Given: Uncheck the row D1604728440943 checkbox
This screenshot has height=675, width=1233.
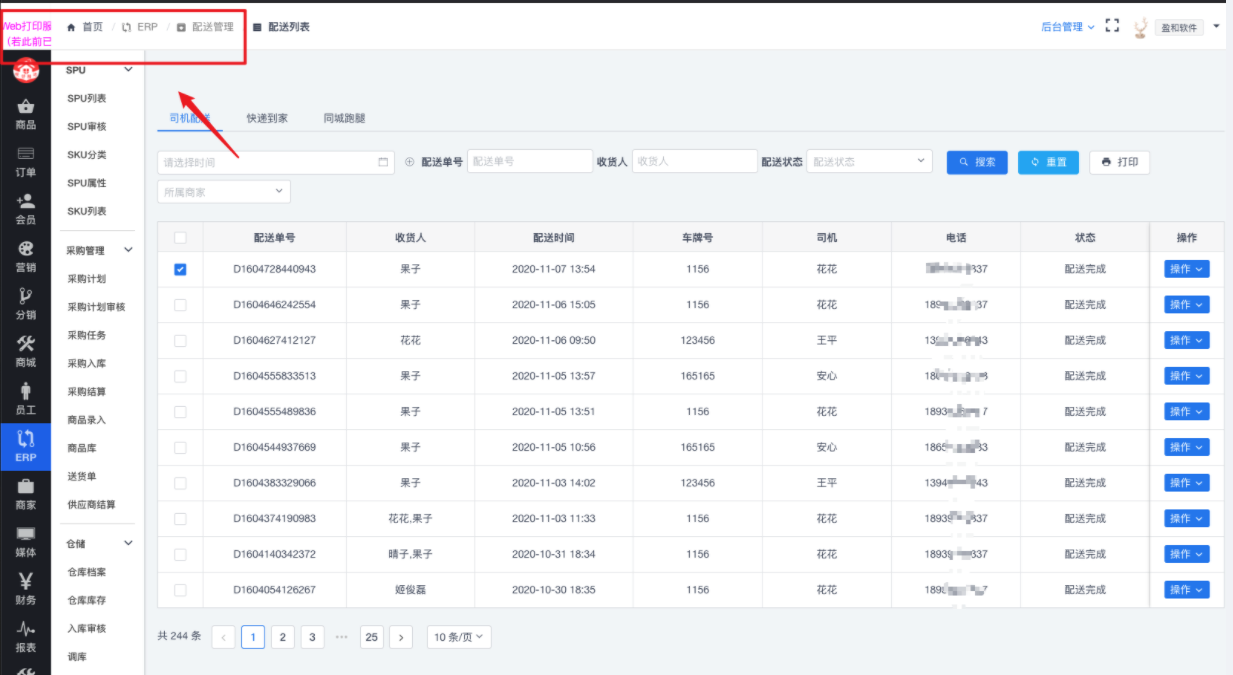Looking at the screenshot, I should 180,269.
